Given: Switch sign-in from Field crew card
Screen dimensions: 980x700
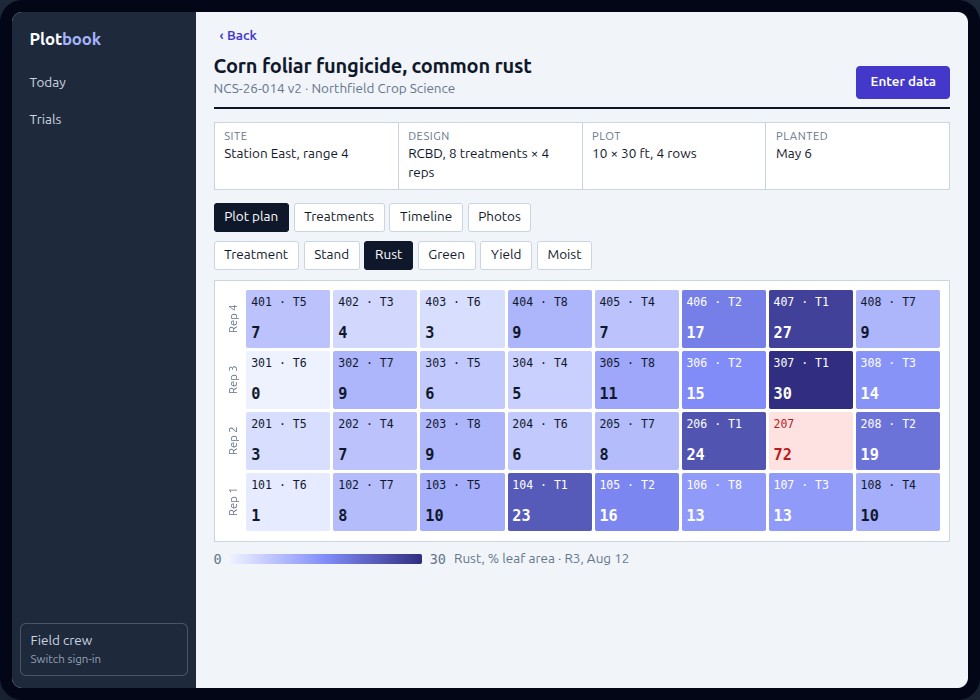Looking at the screenshot, I should click(x=104, y=649).
